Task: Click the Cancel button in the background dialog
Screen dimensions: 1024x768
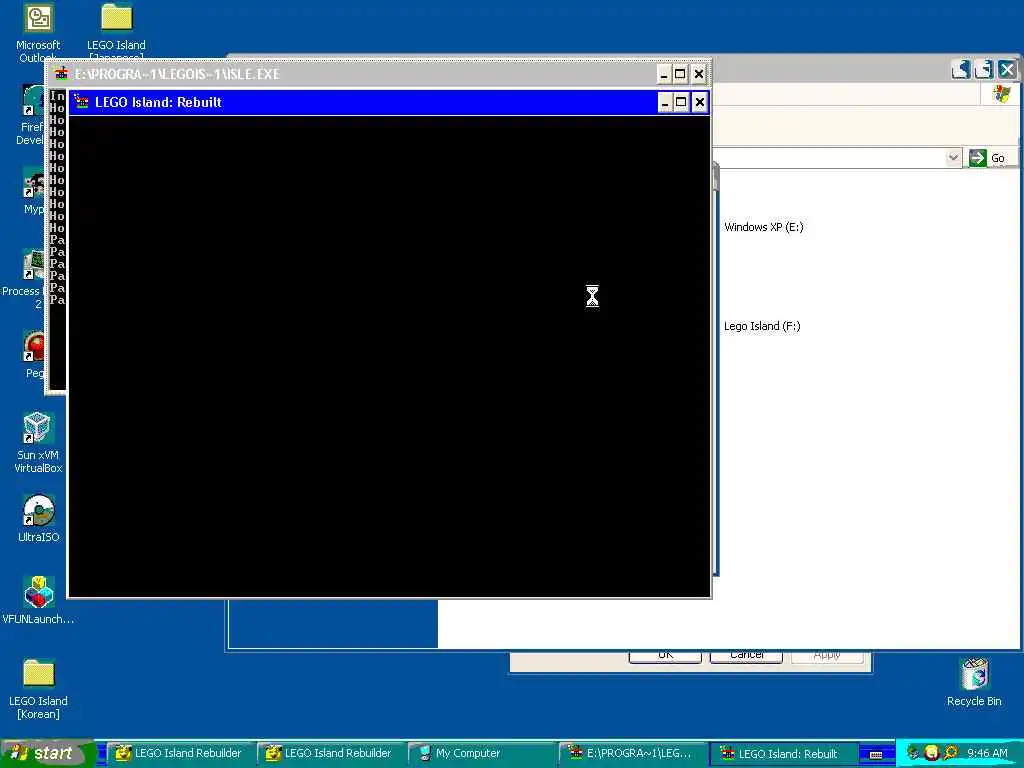Action: point(746,655)
